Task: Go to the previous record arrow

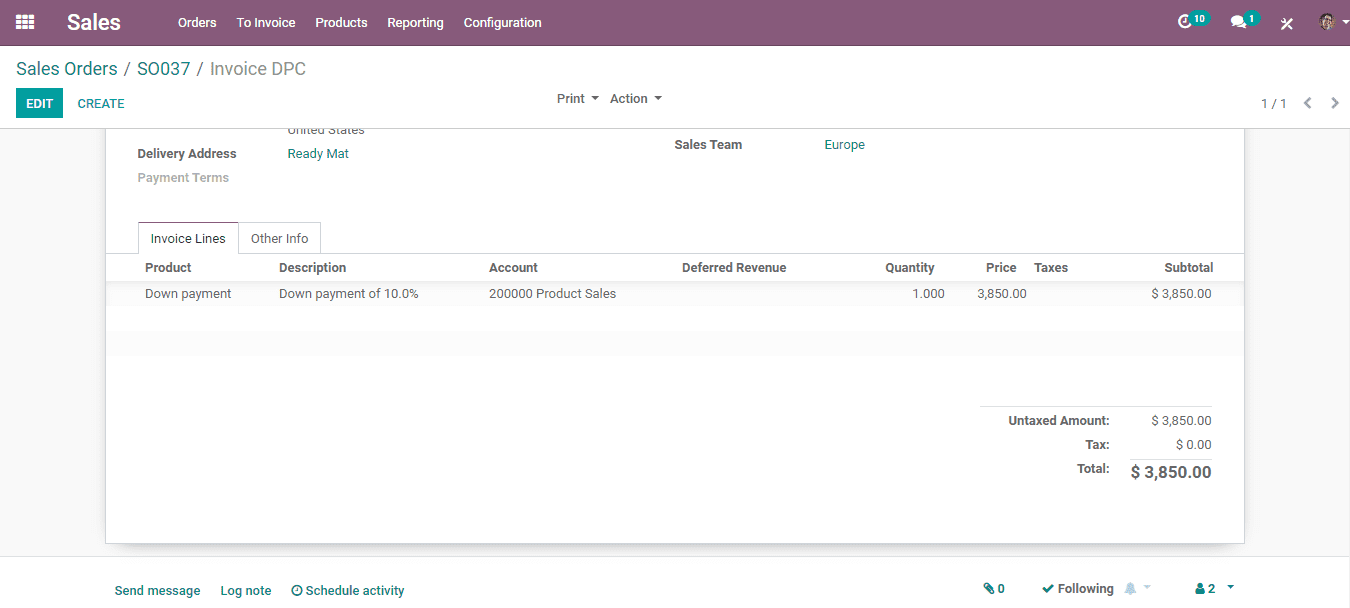Action: (1307, 103)
